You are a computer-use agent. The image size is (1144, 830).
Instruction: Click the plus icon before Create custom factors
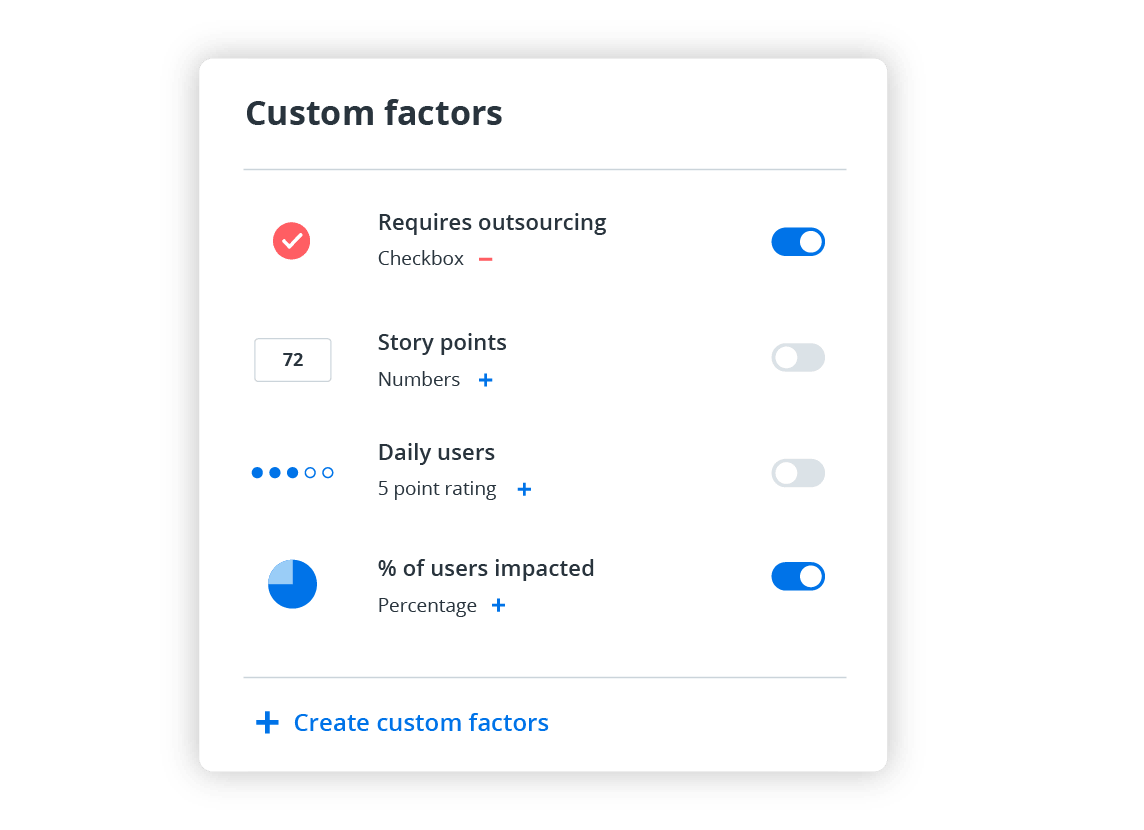[x=267, y=722]
